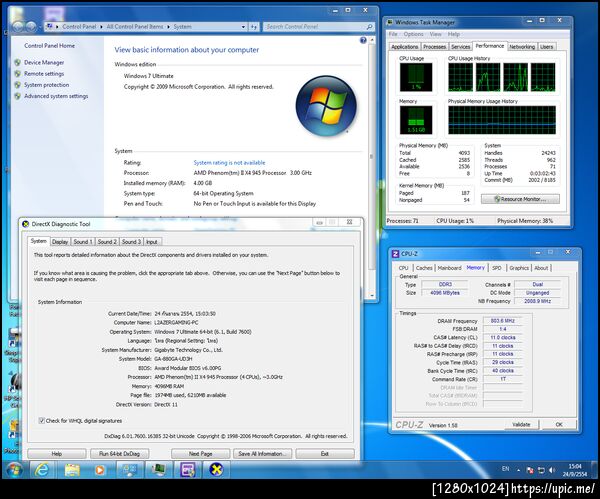Viewport: 600px width, 499px height.
Task: Click Save All Information button
Action: 262,454
